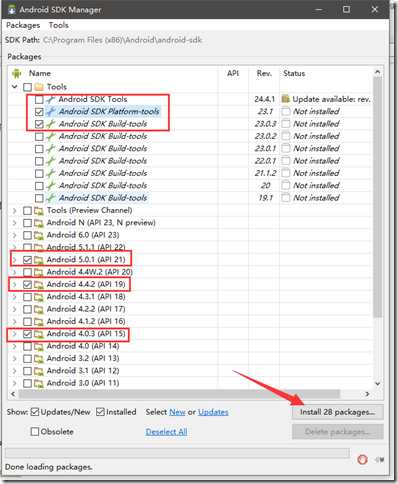Click wrench icon for Build-tools rev 22.0.1
398x484 pixels.
pyautogui.click(x=50, y=161)
